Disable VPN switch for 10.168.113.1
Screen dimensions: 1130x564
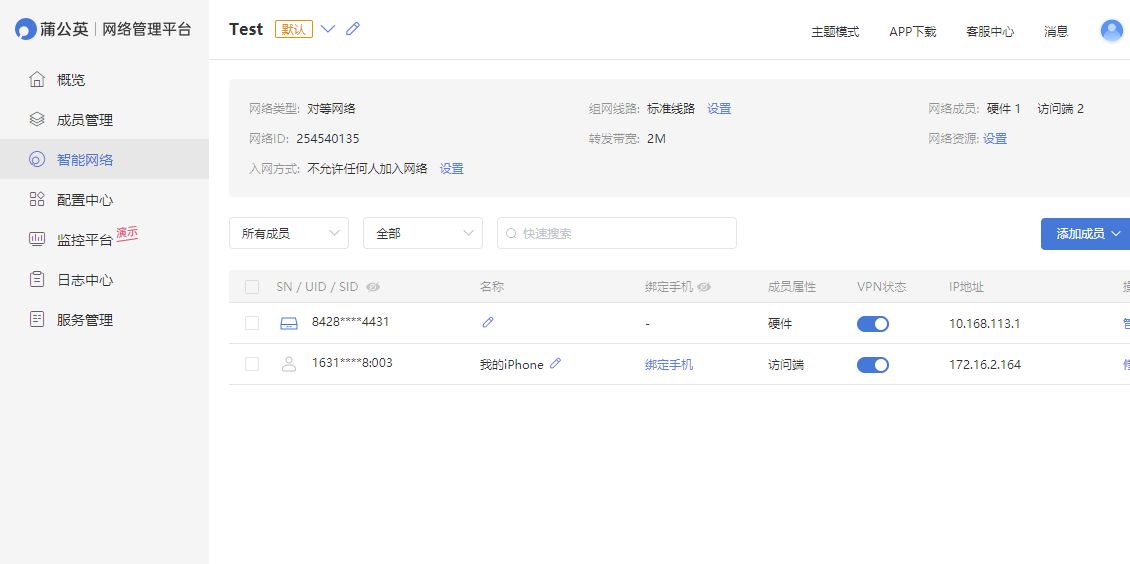[x=873, y=324]
